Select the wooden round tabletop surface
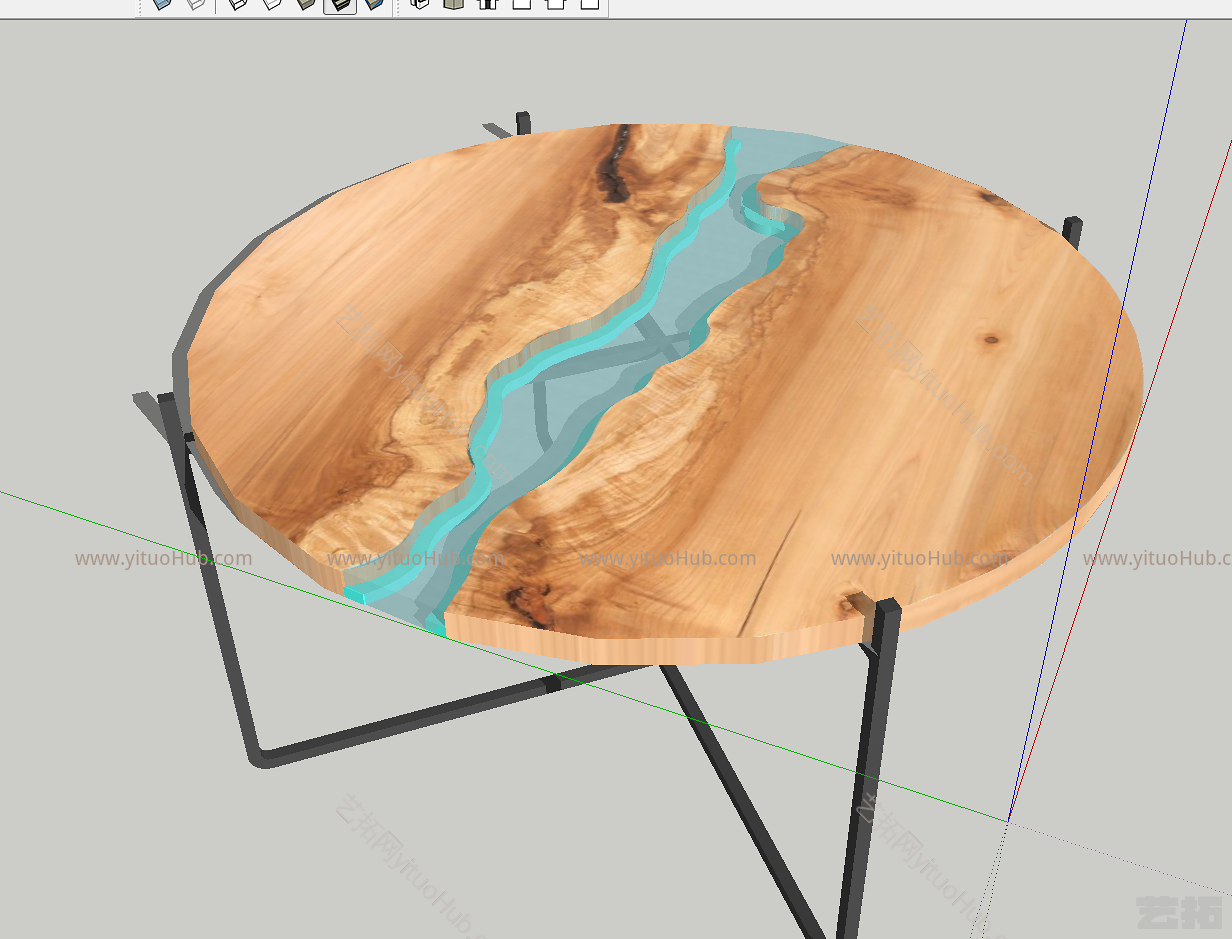The height and width of the screenshot is (939, 1232). click(x=880, y=400)
